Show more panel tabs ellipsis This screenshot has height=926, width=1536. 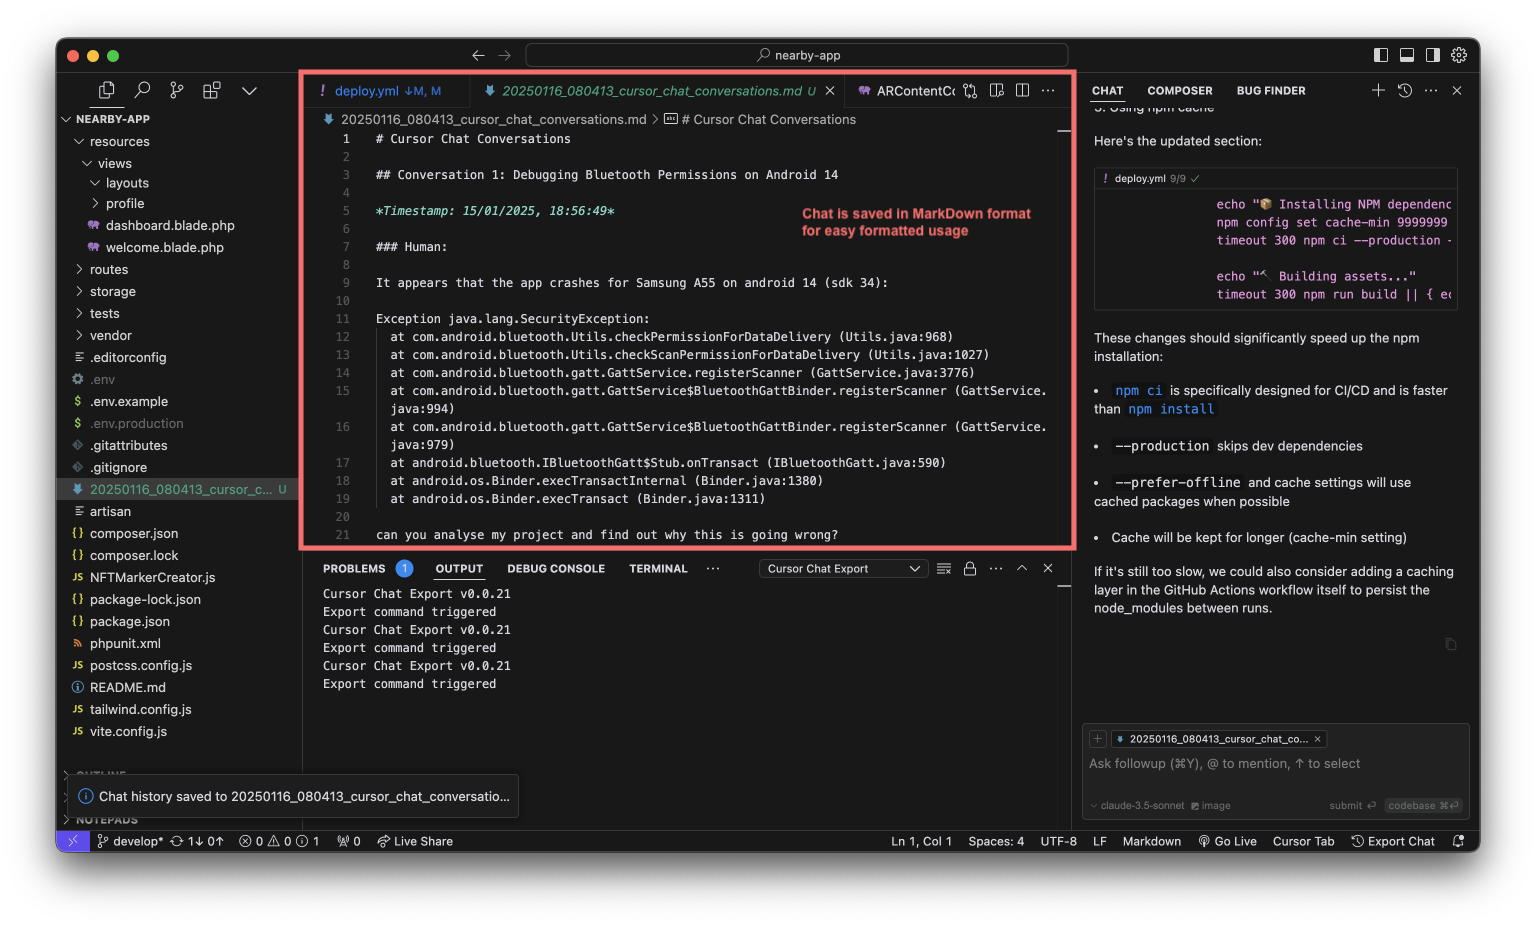coord(713,569)
